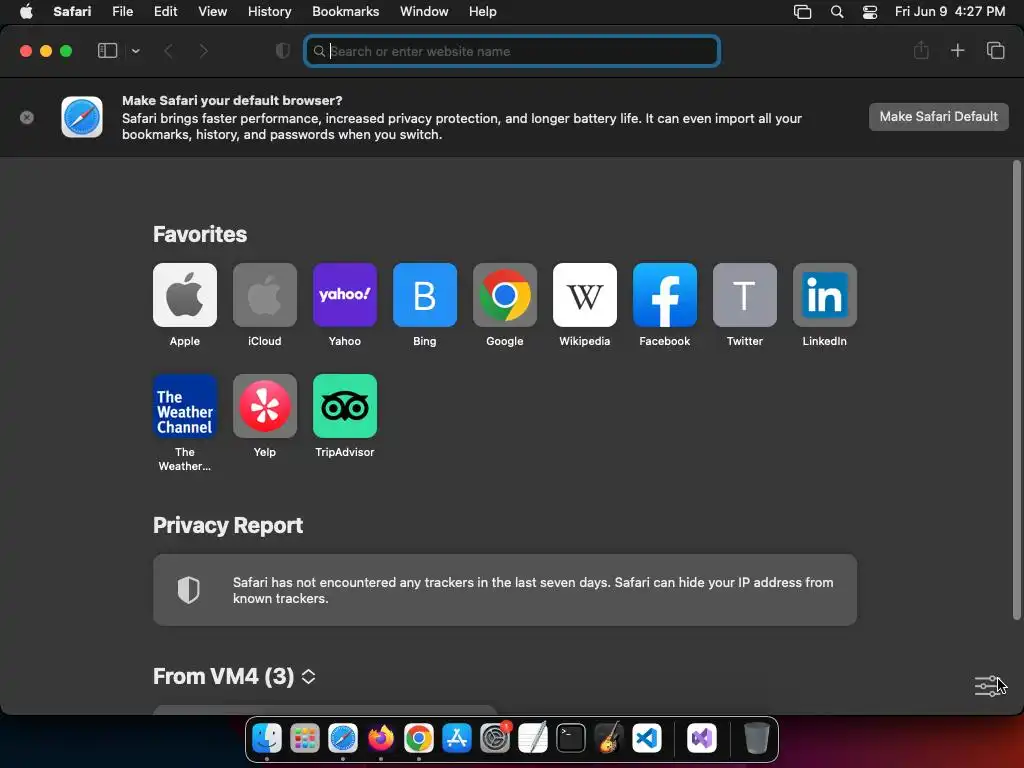
Task: Click Stage Manager menu bar icon
Action: [x=803, y=12]
